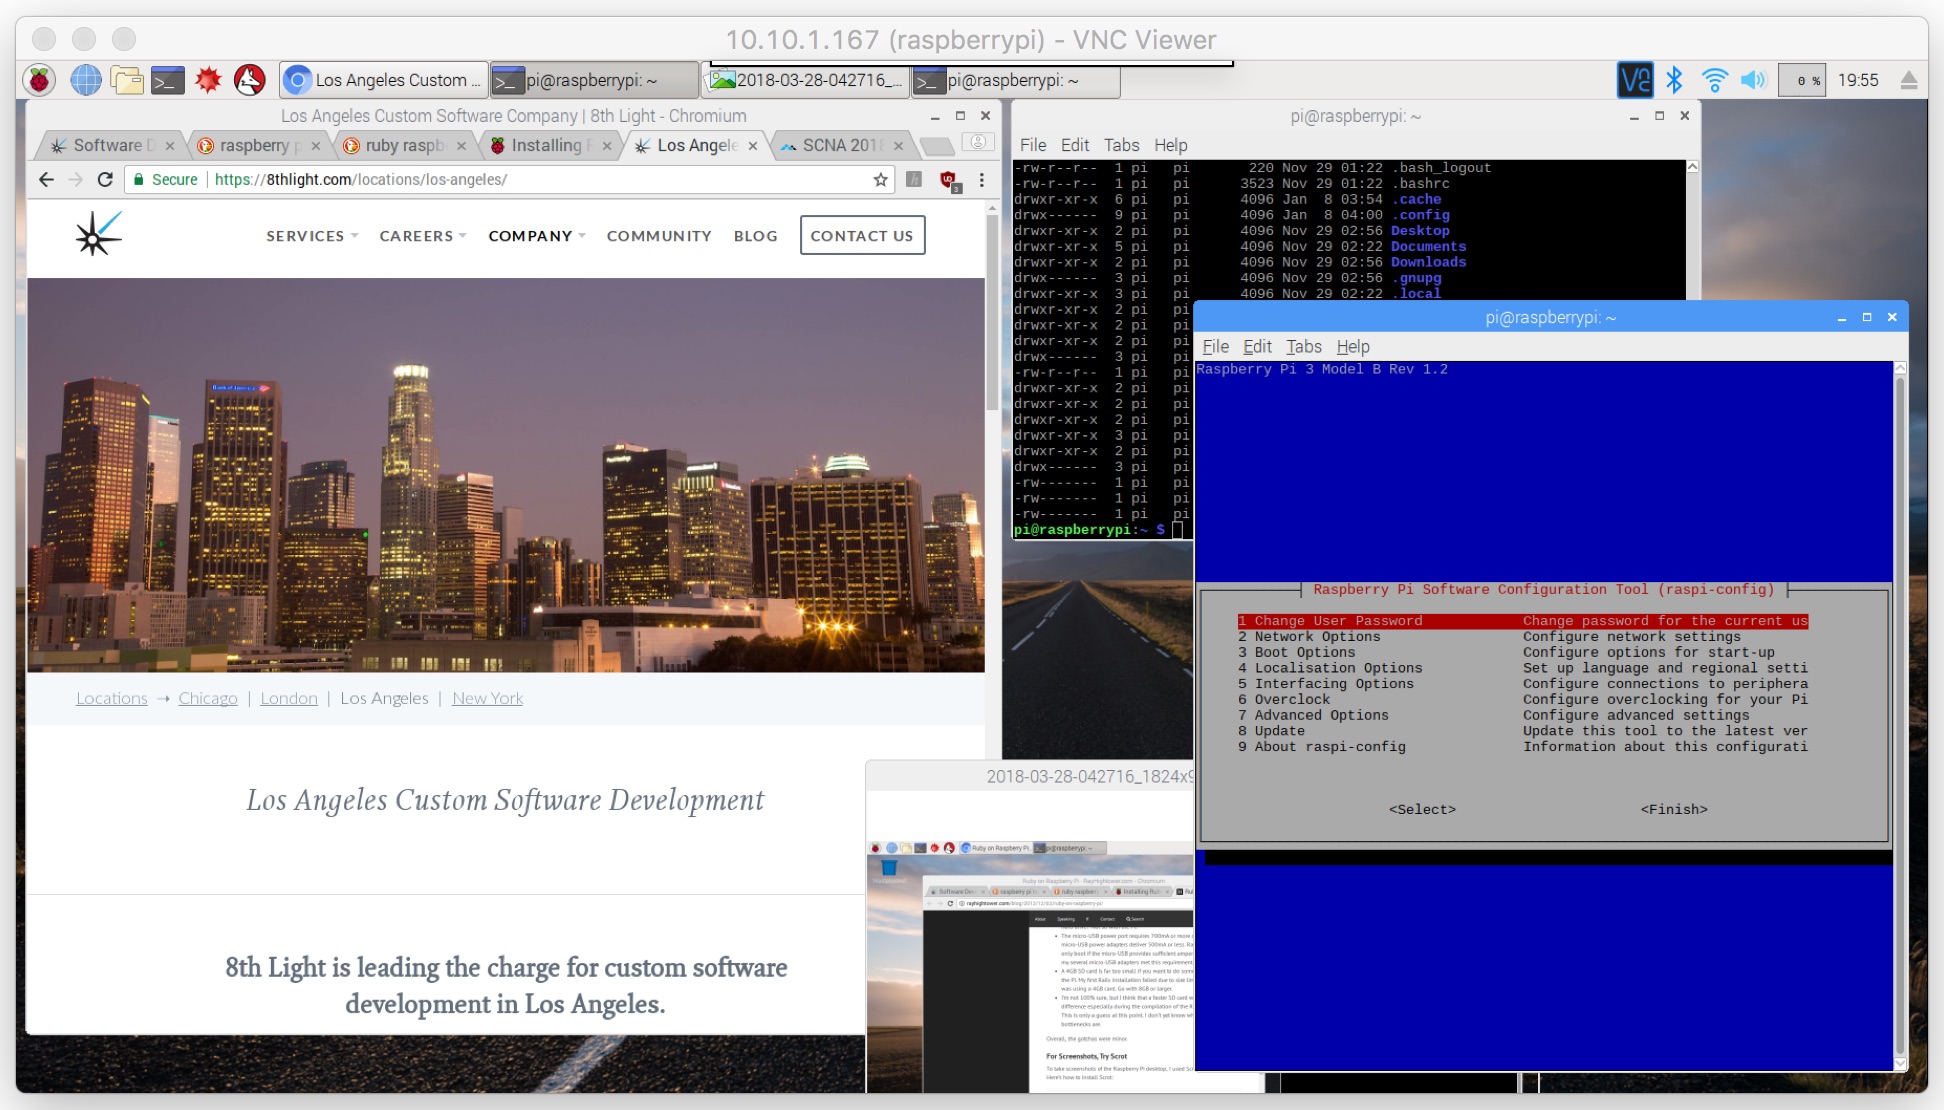The height and width of the screenshot is (1110, 1944).
Task: Switch to first pi@raspberrypi taskbar window
Action: point(594,80)
